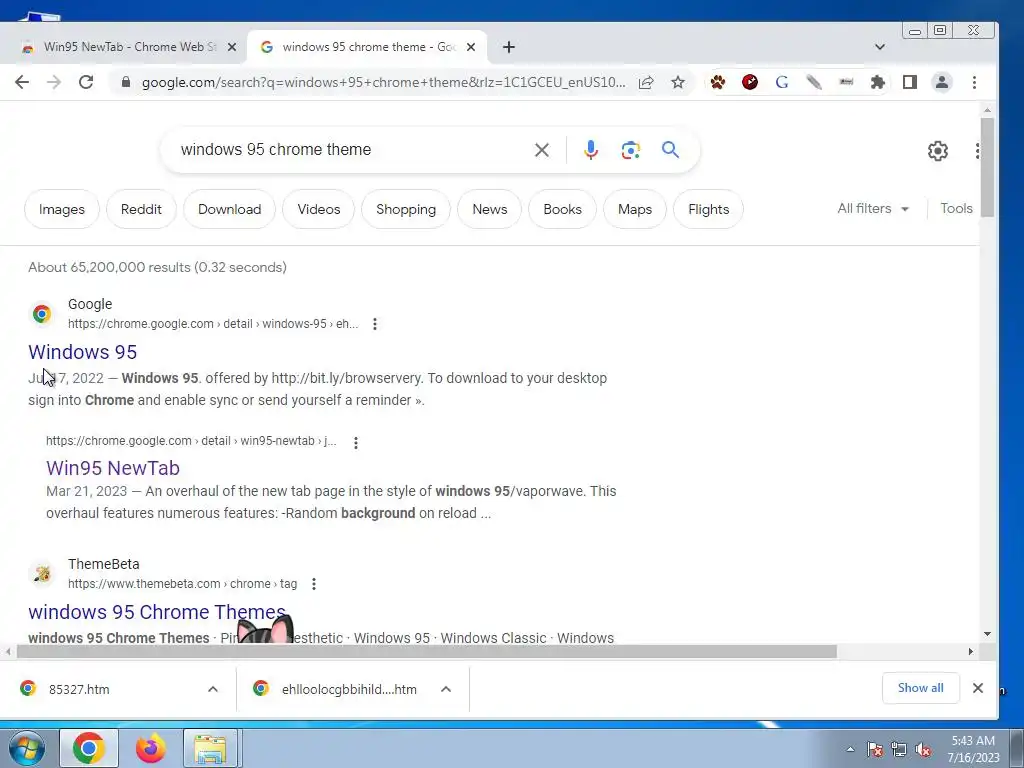
Task: Close the Google search results tab
Action: 471,47
